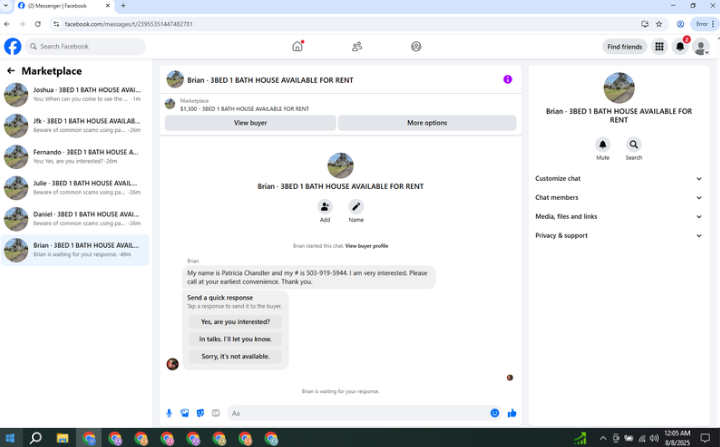
Task: Select Brian's rental conversation
Action: [75, 250]
